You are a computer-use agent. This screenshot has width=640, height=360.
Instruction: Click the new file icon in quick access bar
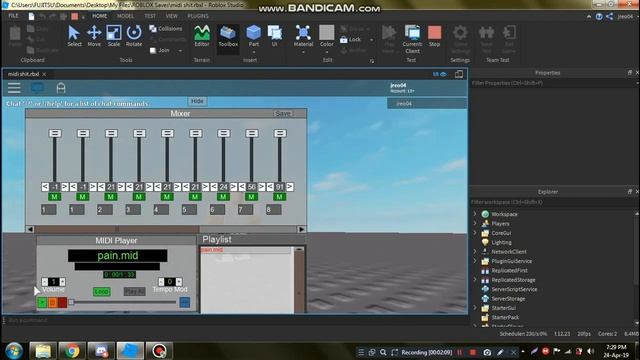[x=31, y=16]
